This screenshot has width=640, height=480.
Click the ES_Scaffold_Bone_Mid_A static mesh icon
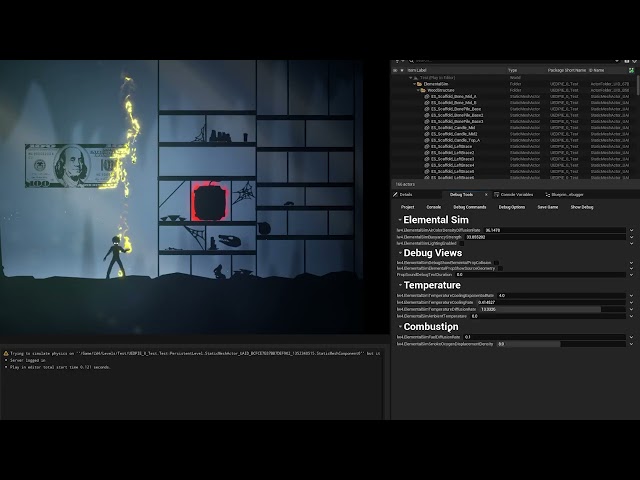click(427, 96)
